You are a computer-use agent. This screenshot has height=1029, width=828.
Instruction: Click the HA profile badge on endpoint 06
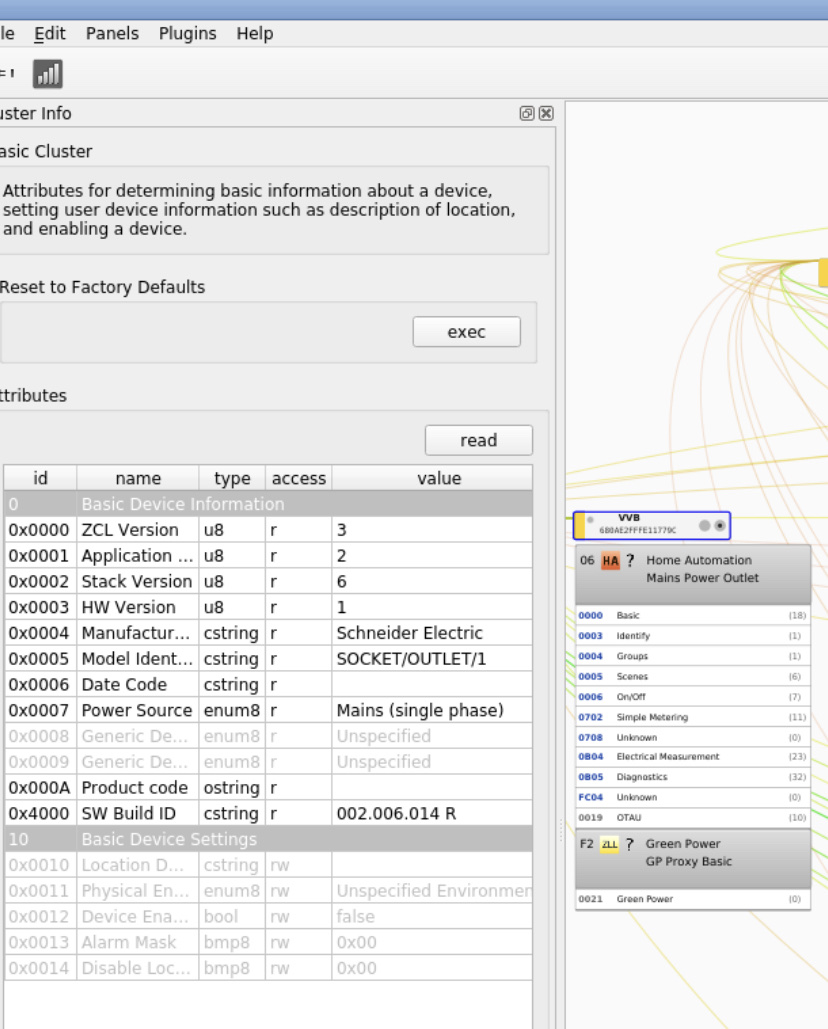(x=610, y=561)
